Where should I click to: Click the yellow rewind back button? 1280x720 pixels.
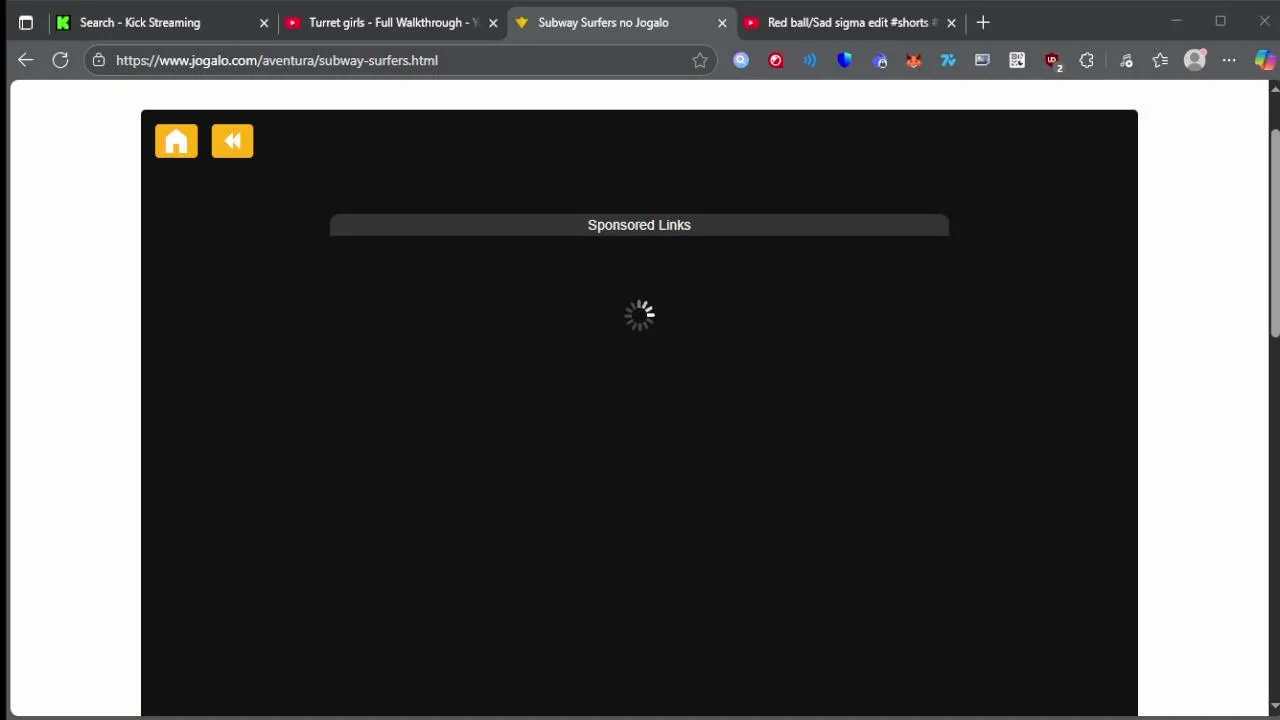(232, 141)
